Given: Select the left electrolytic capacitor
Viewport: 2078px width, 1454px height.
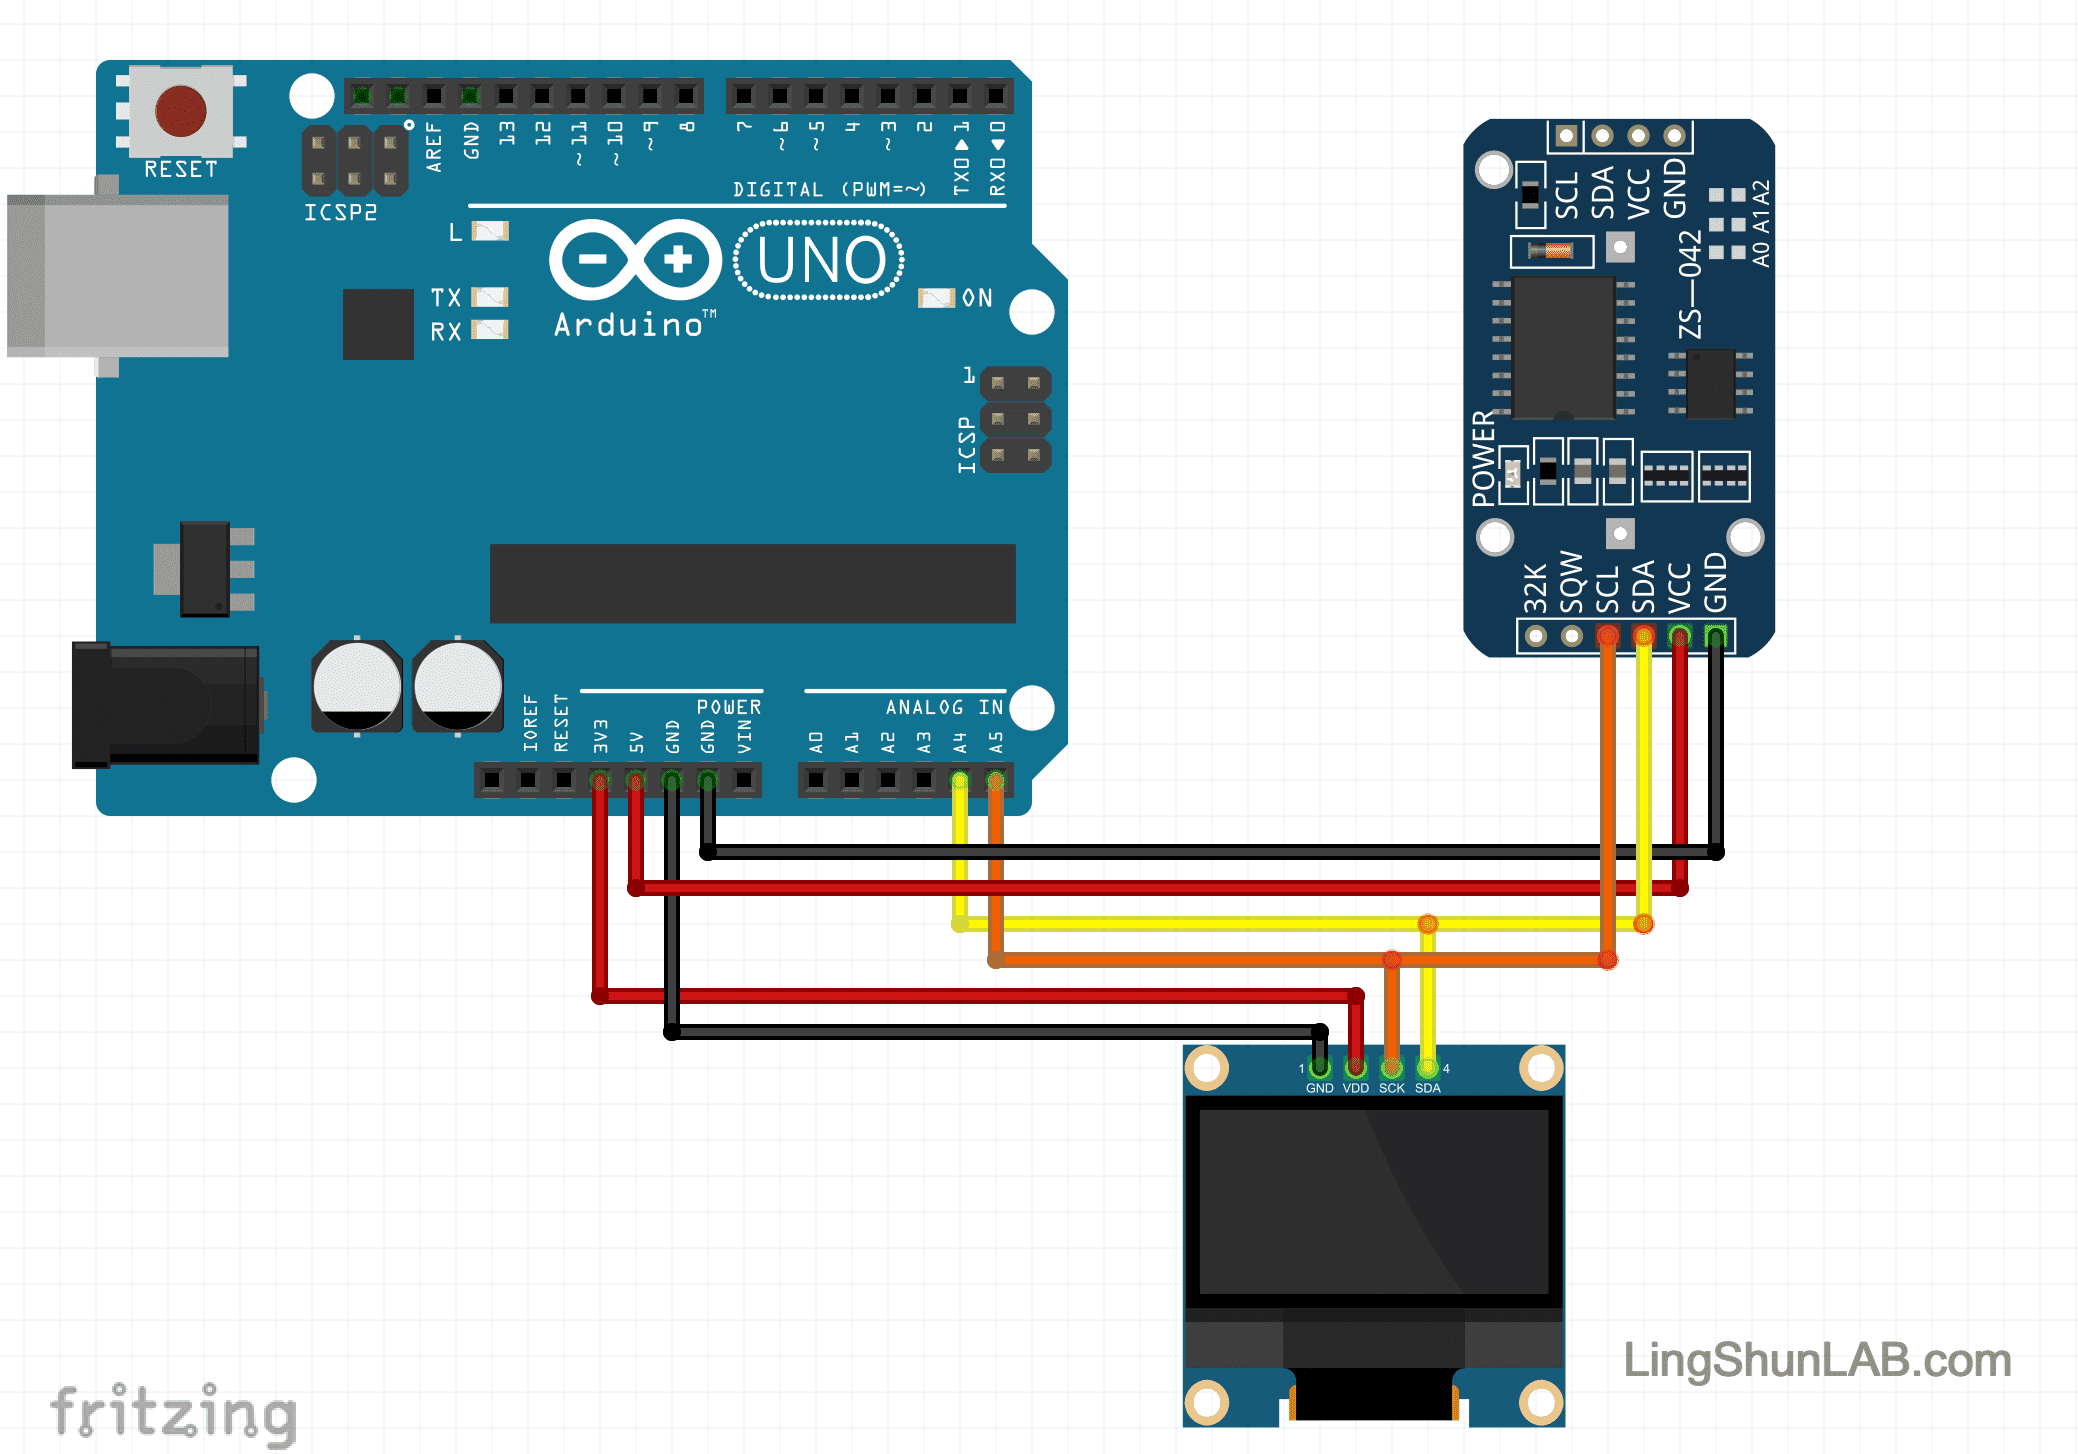Looking at the screenshot, I should coord(357,687).
